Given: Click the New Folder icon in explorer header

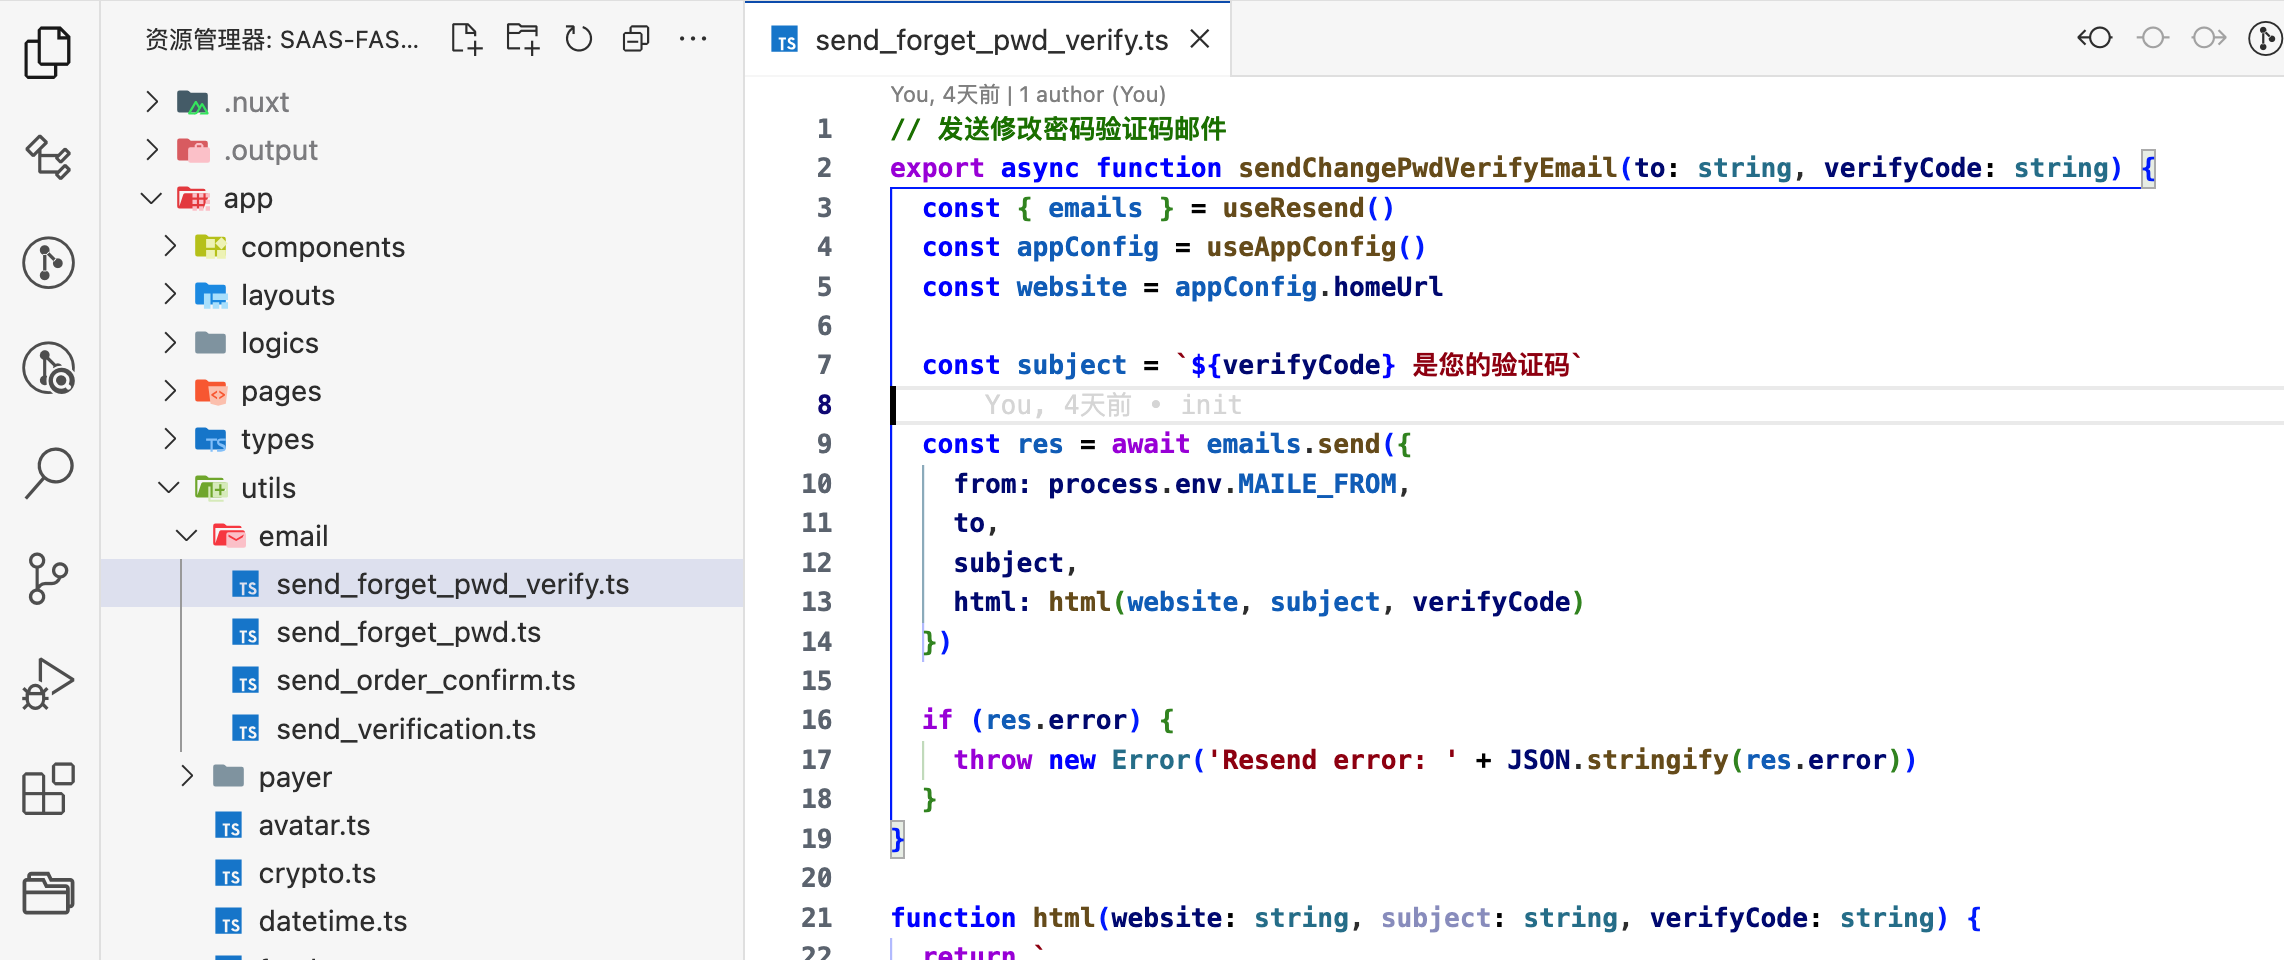Looking at the screenshot, I should pos(522,39).
